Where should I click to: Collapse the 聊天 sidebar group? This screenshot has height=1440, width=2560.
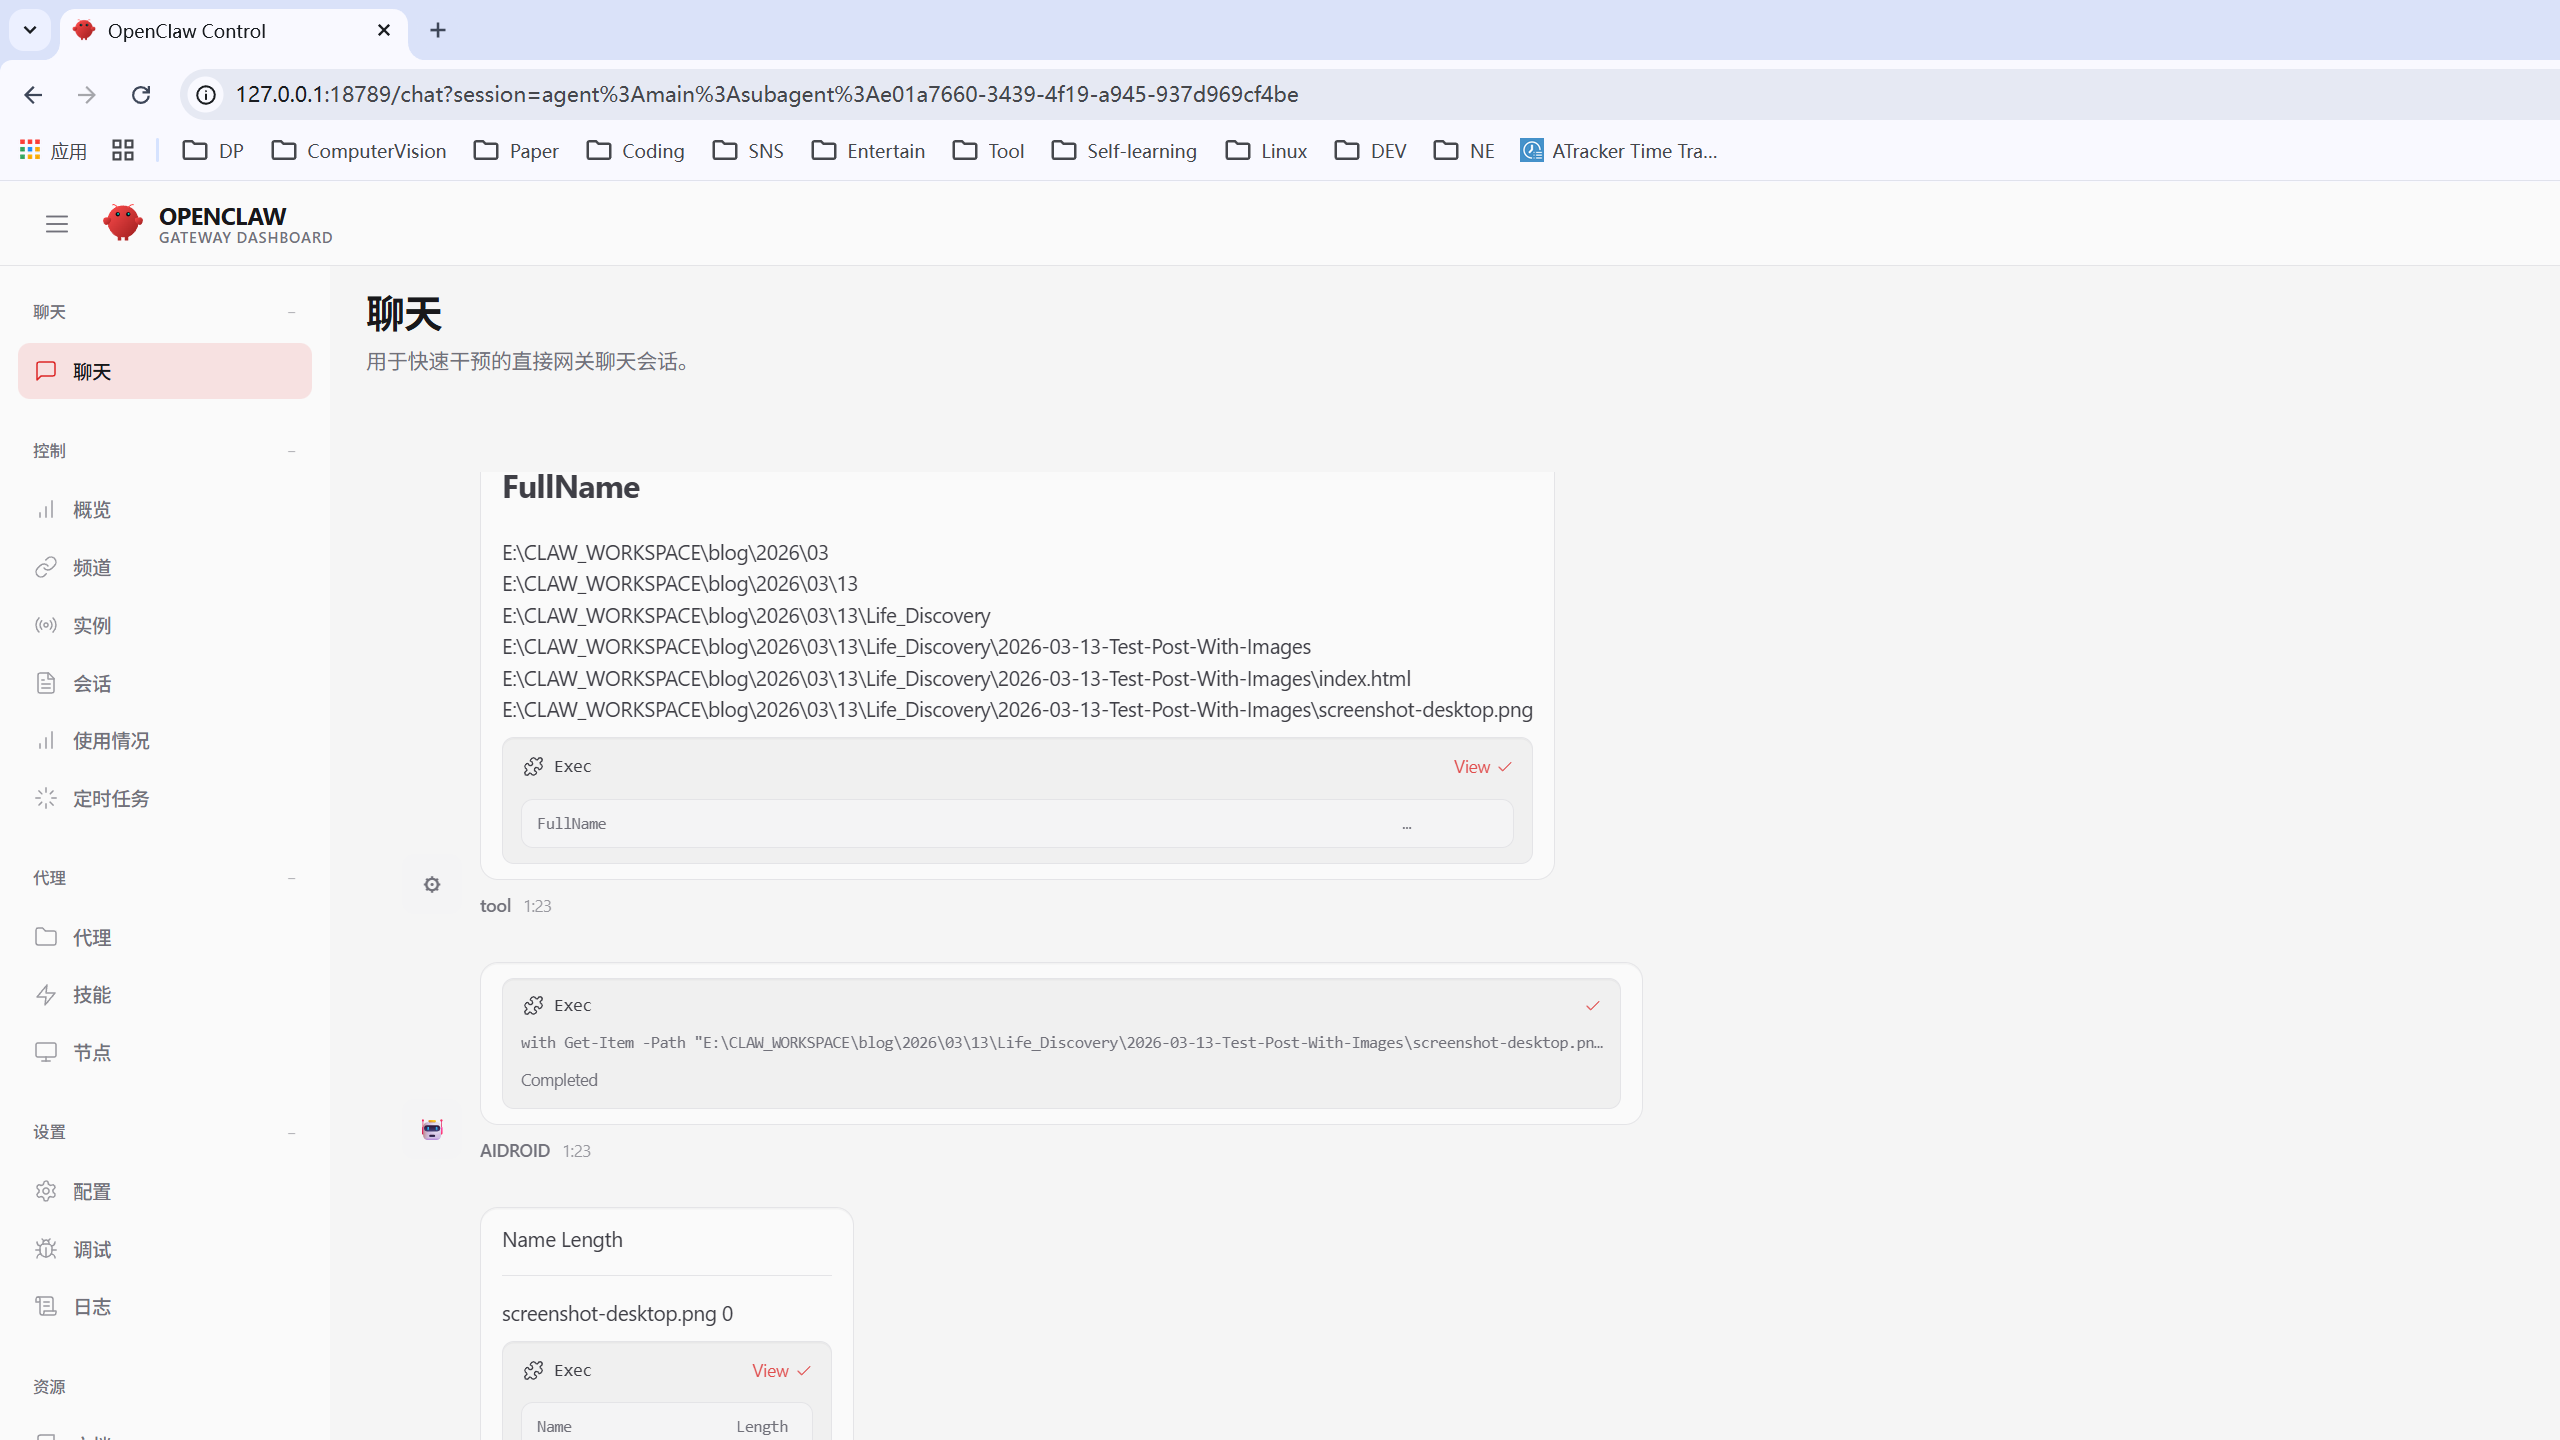coord(291,312)
